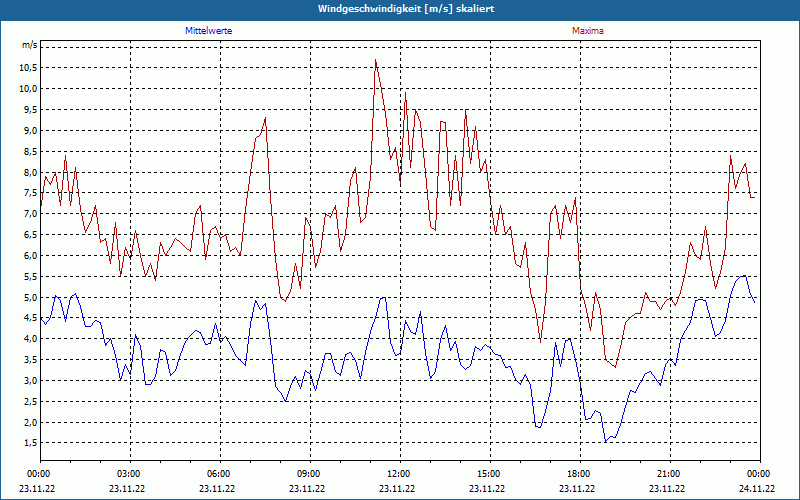Screen dimensions: 800x500
Task: Click the 23.11.22 date under 12:00
Action: [397, 488]
